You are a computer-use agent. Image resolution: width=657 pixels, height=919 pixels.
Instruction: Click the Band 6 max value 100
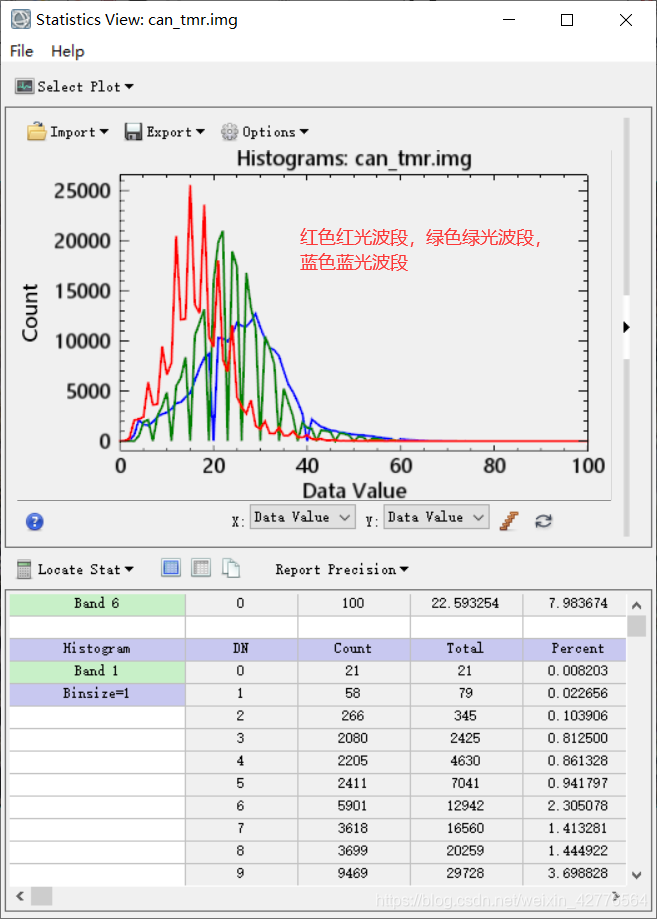pos(353,604)
